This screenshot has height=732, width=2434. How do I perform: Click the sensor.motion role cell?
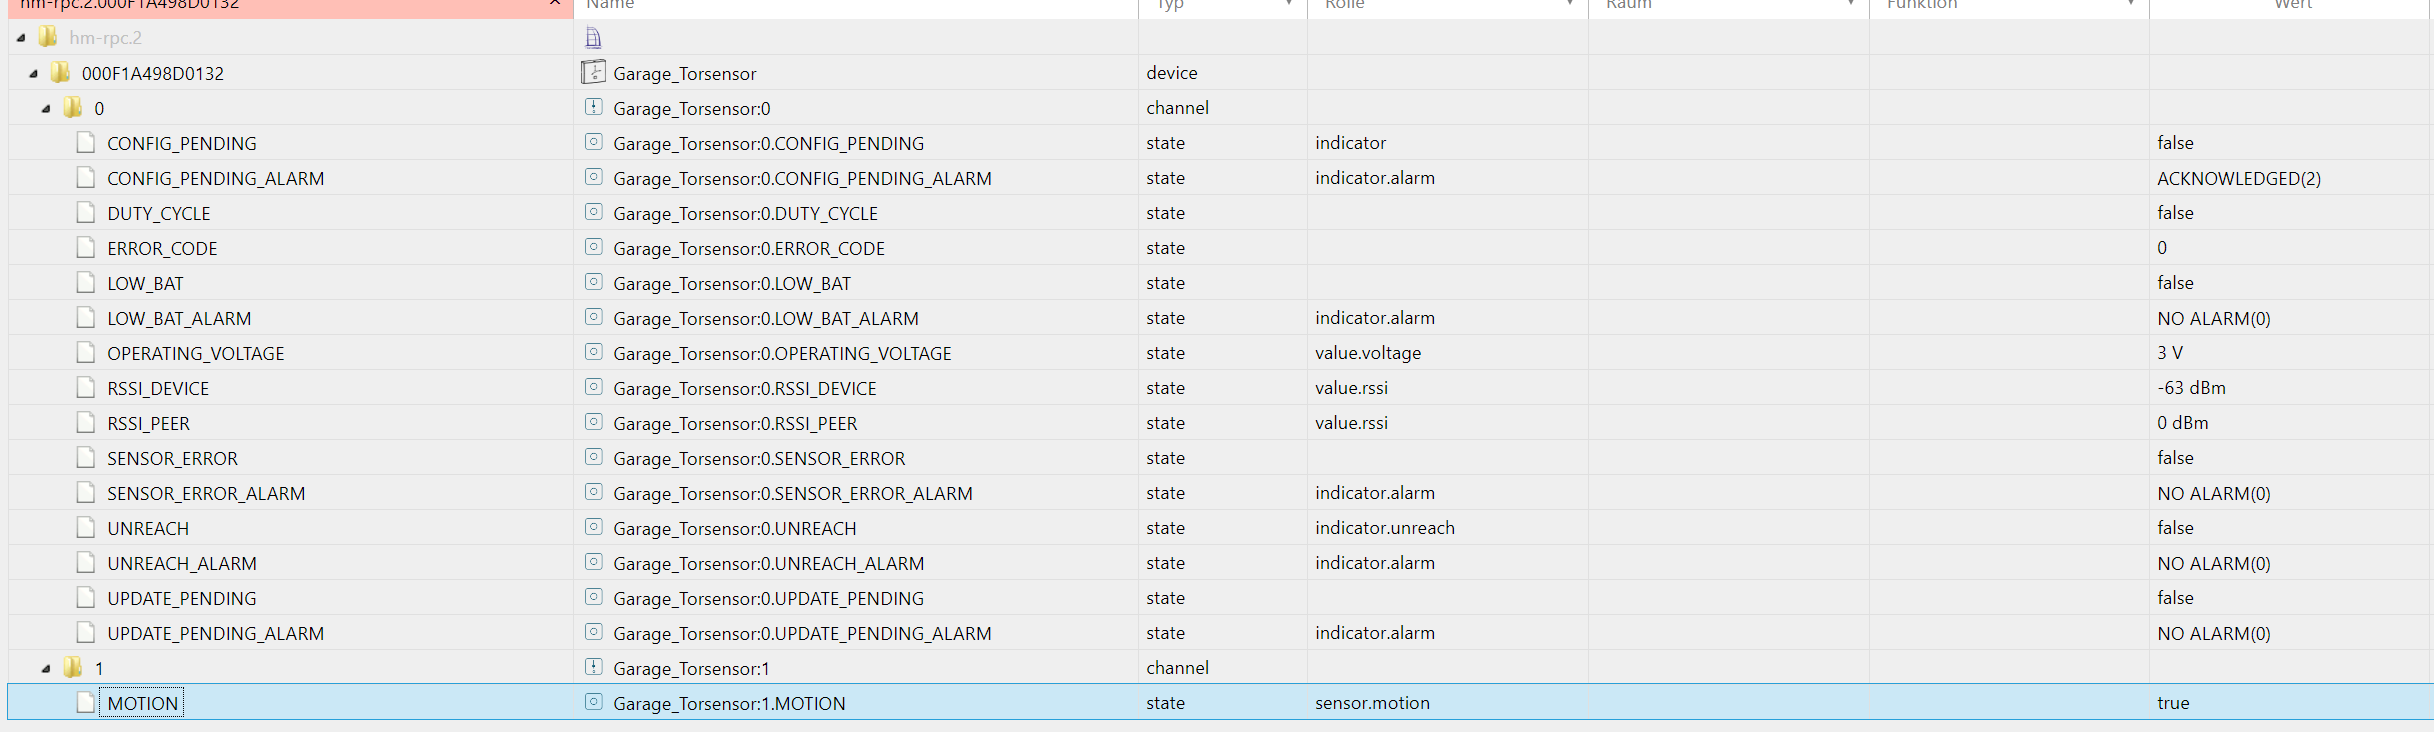(x=1373, y=703)
